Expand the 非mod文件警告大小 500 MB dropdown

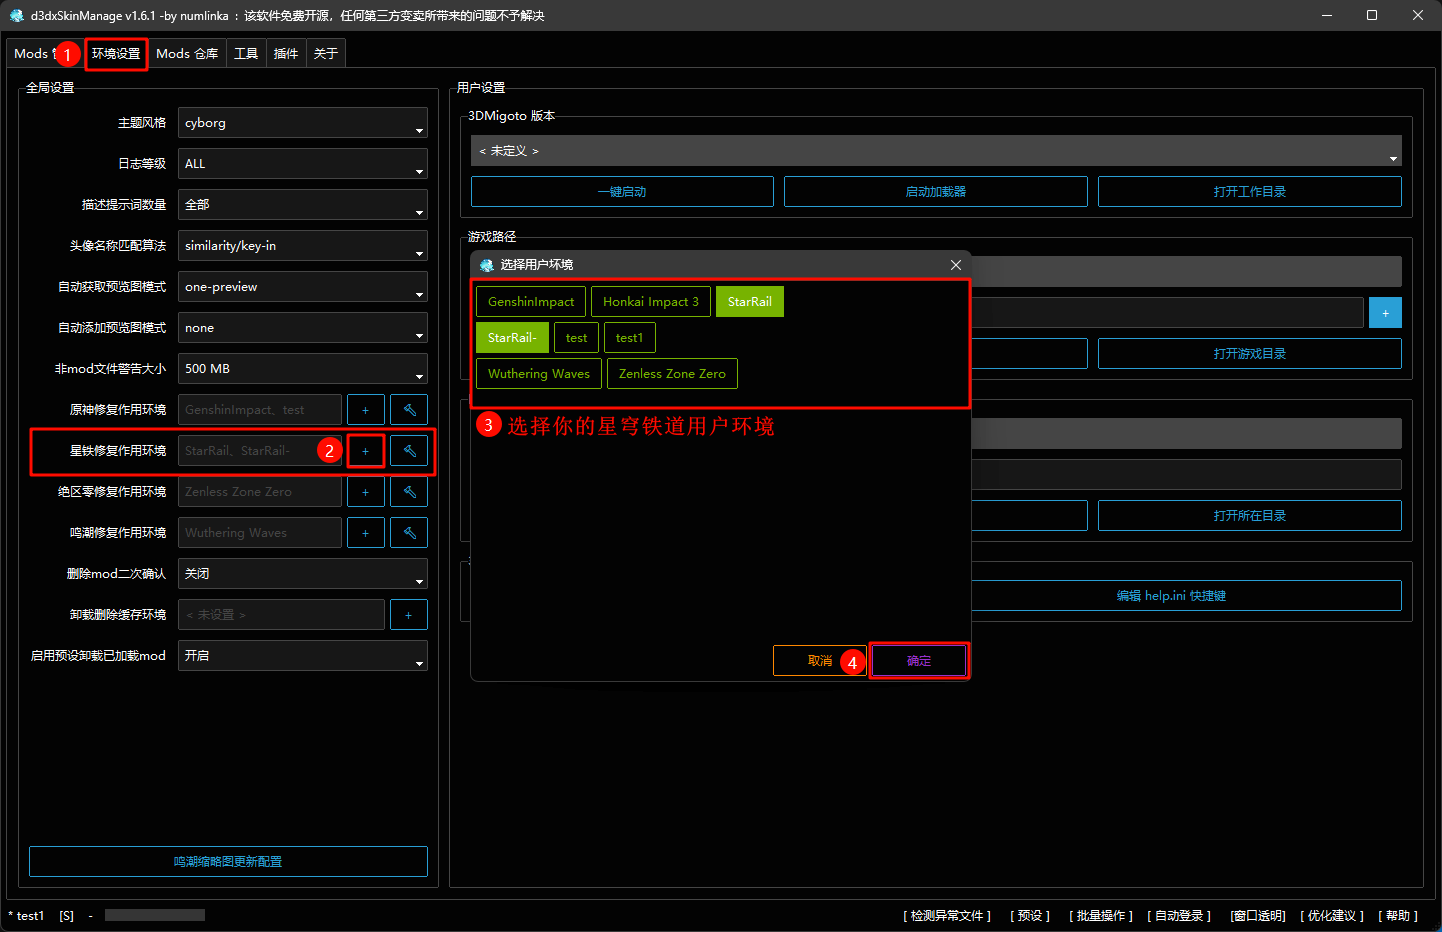[x=303, y=369]
